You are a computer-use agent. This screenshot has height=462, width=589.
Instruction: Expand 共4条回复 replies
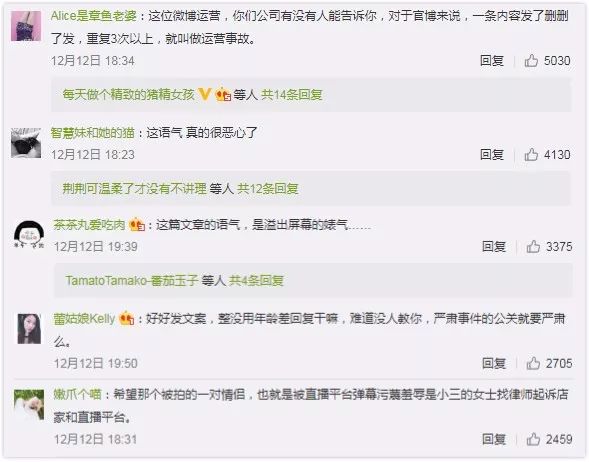[x=256, y=280]
